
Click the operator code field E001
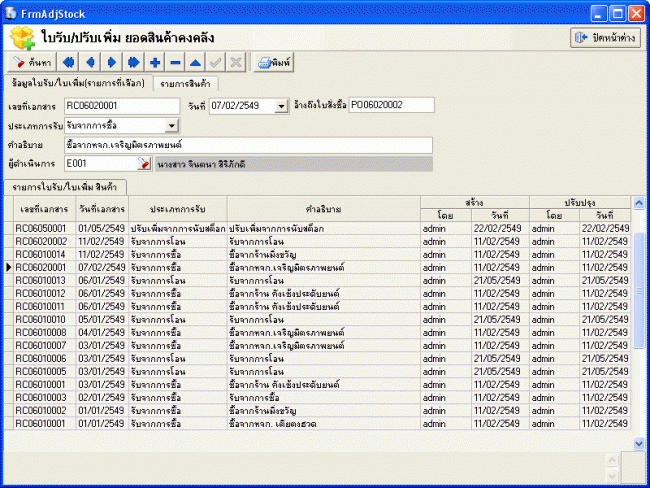tap(101, 163)
